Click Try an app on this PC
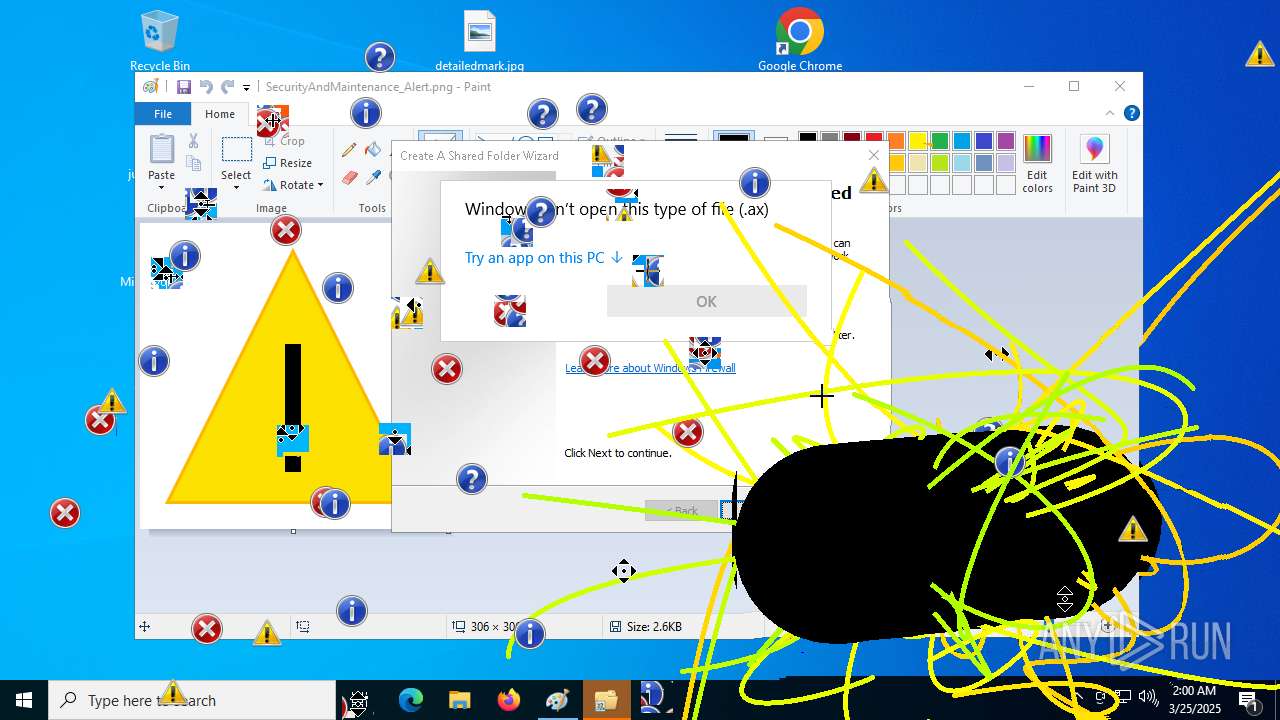1280x720 pixels. tap(544, 258)
